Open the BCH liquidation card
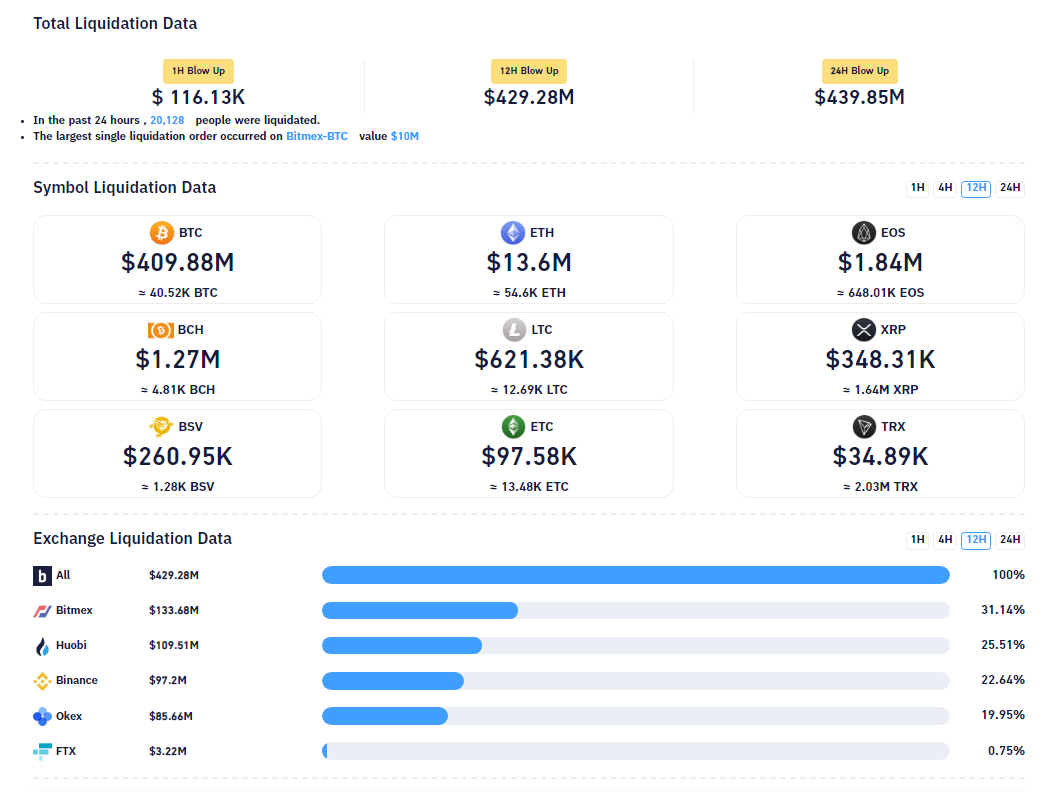The width and height of the screenshot is (1061, 792). 177,357
